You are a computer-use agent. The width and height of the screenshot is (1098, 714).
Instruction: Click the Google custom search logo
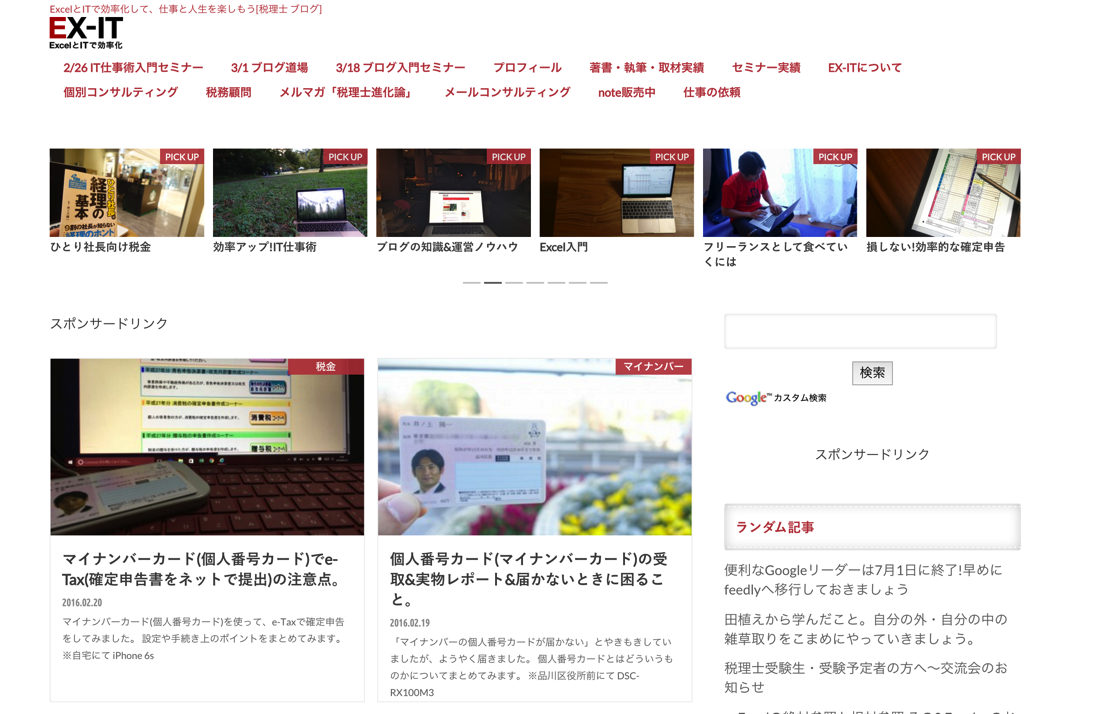[776, 398]
